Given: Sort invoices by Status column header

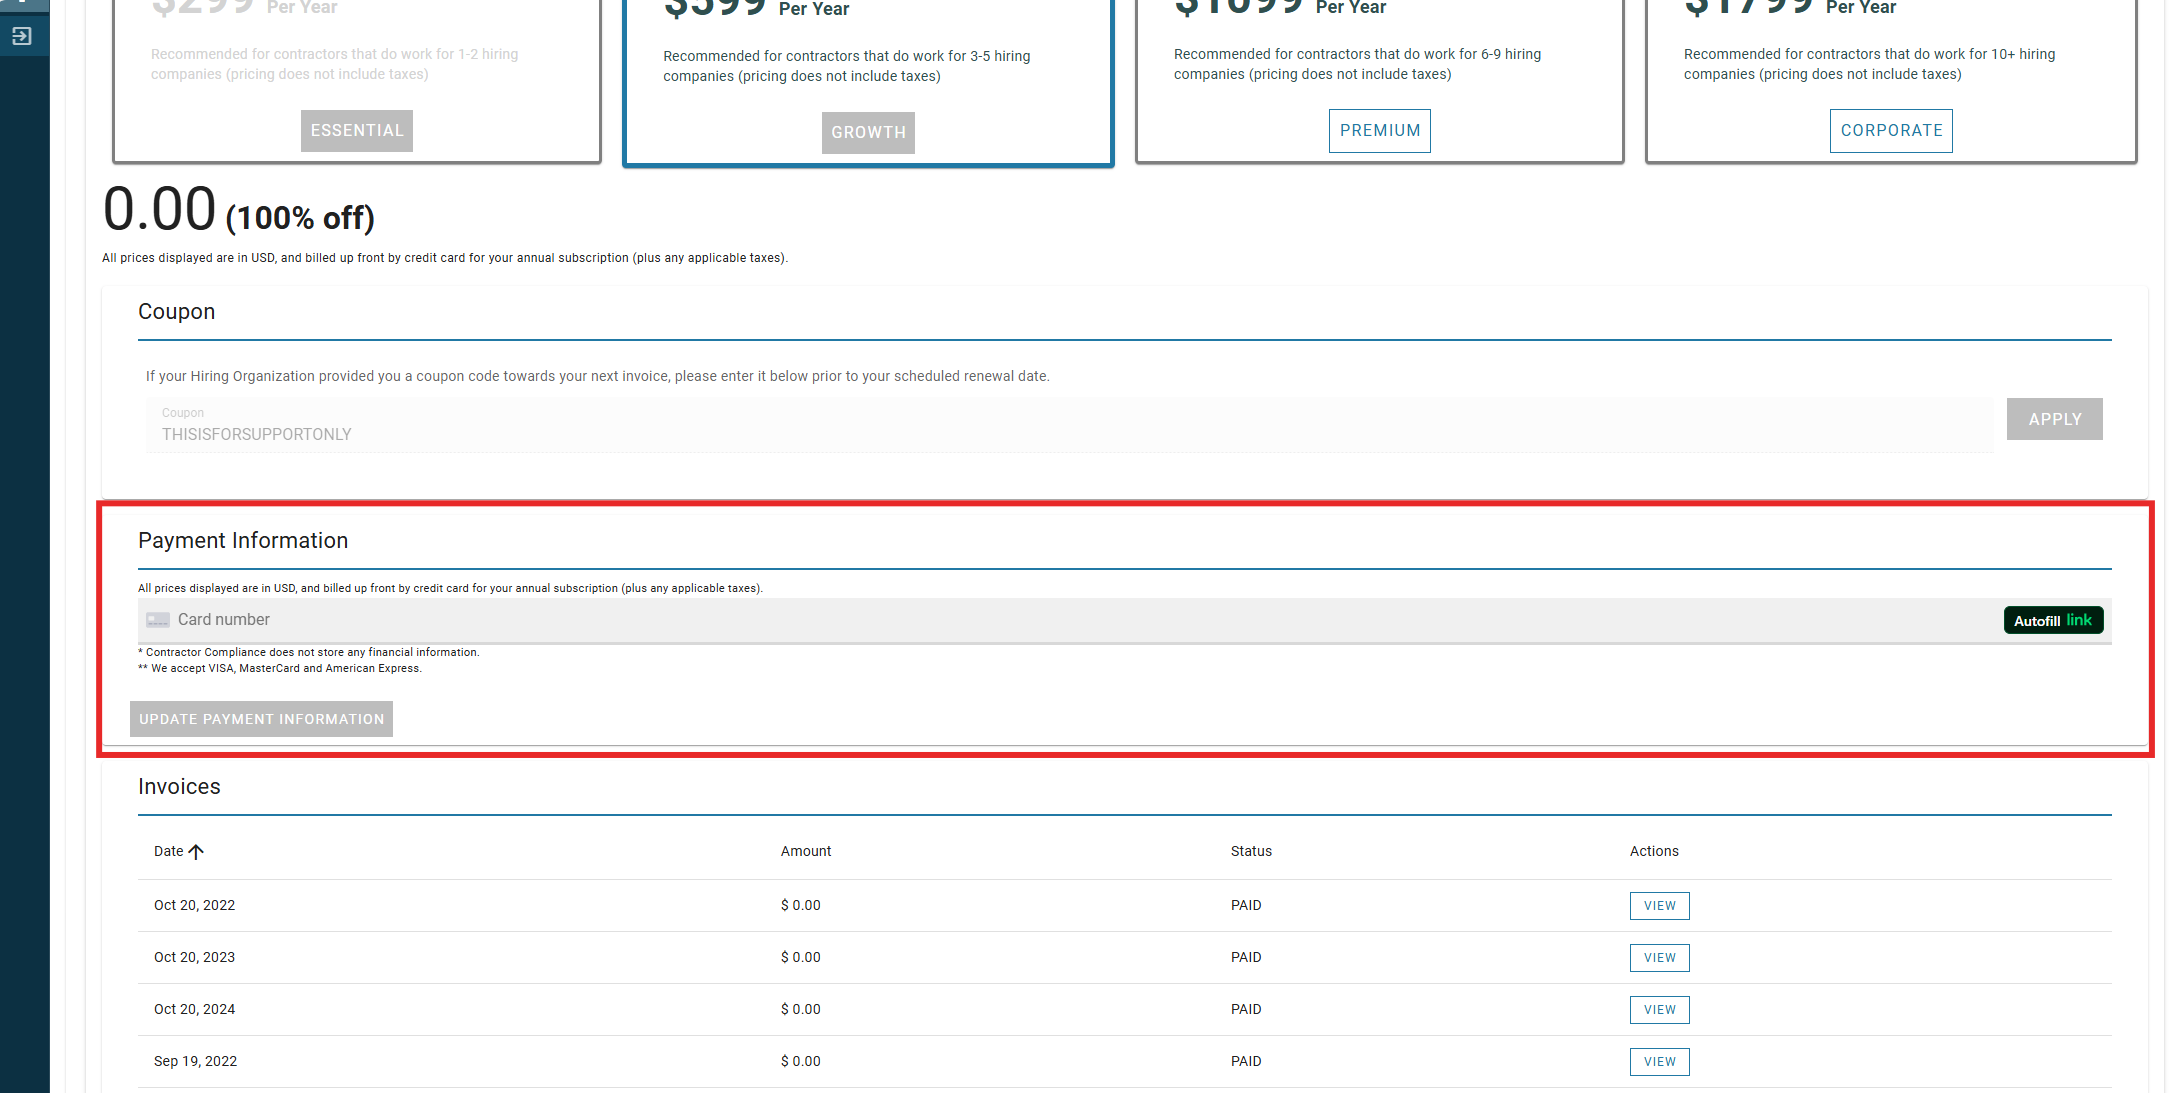Looking at the screenshot, I should [x=1251, y=852].
